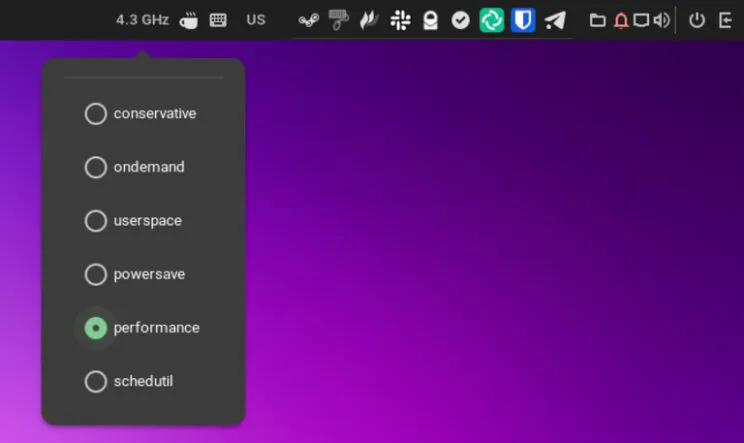Image resolution: width=744 pixels, height=443 pixels.
Task: Click the checkmark circle tray icon
Action: coord(460,20)
